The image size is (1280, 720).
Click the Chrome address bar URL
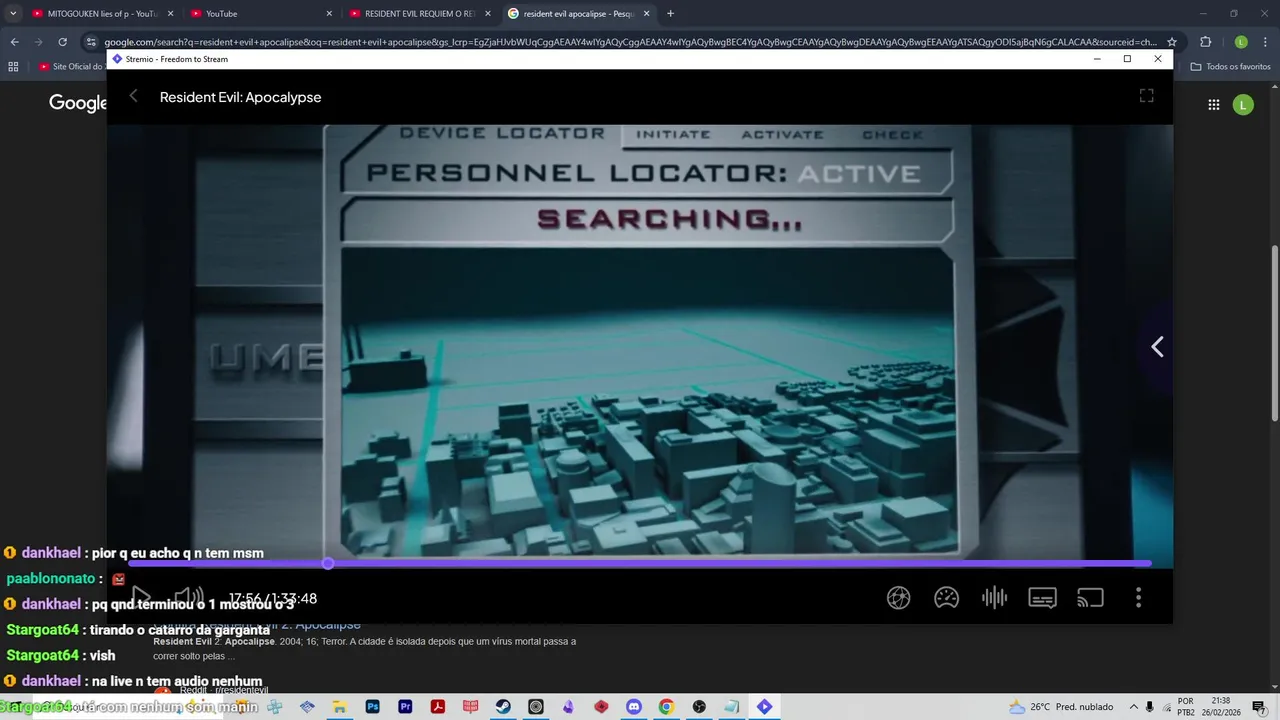[630, 42]
